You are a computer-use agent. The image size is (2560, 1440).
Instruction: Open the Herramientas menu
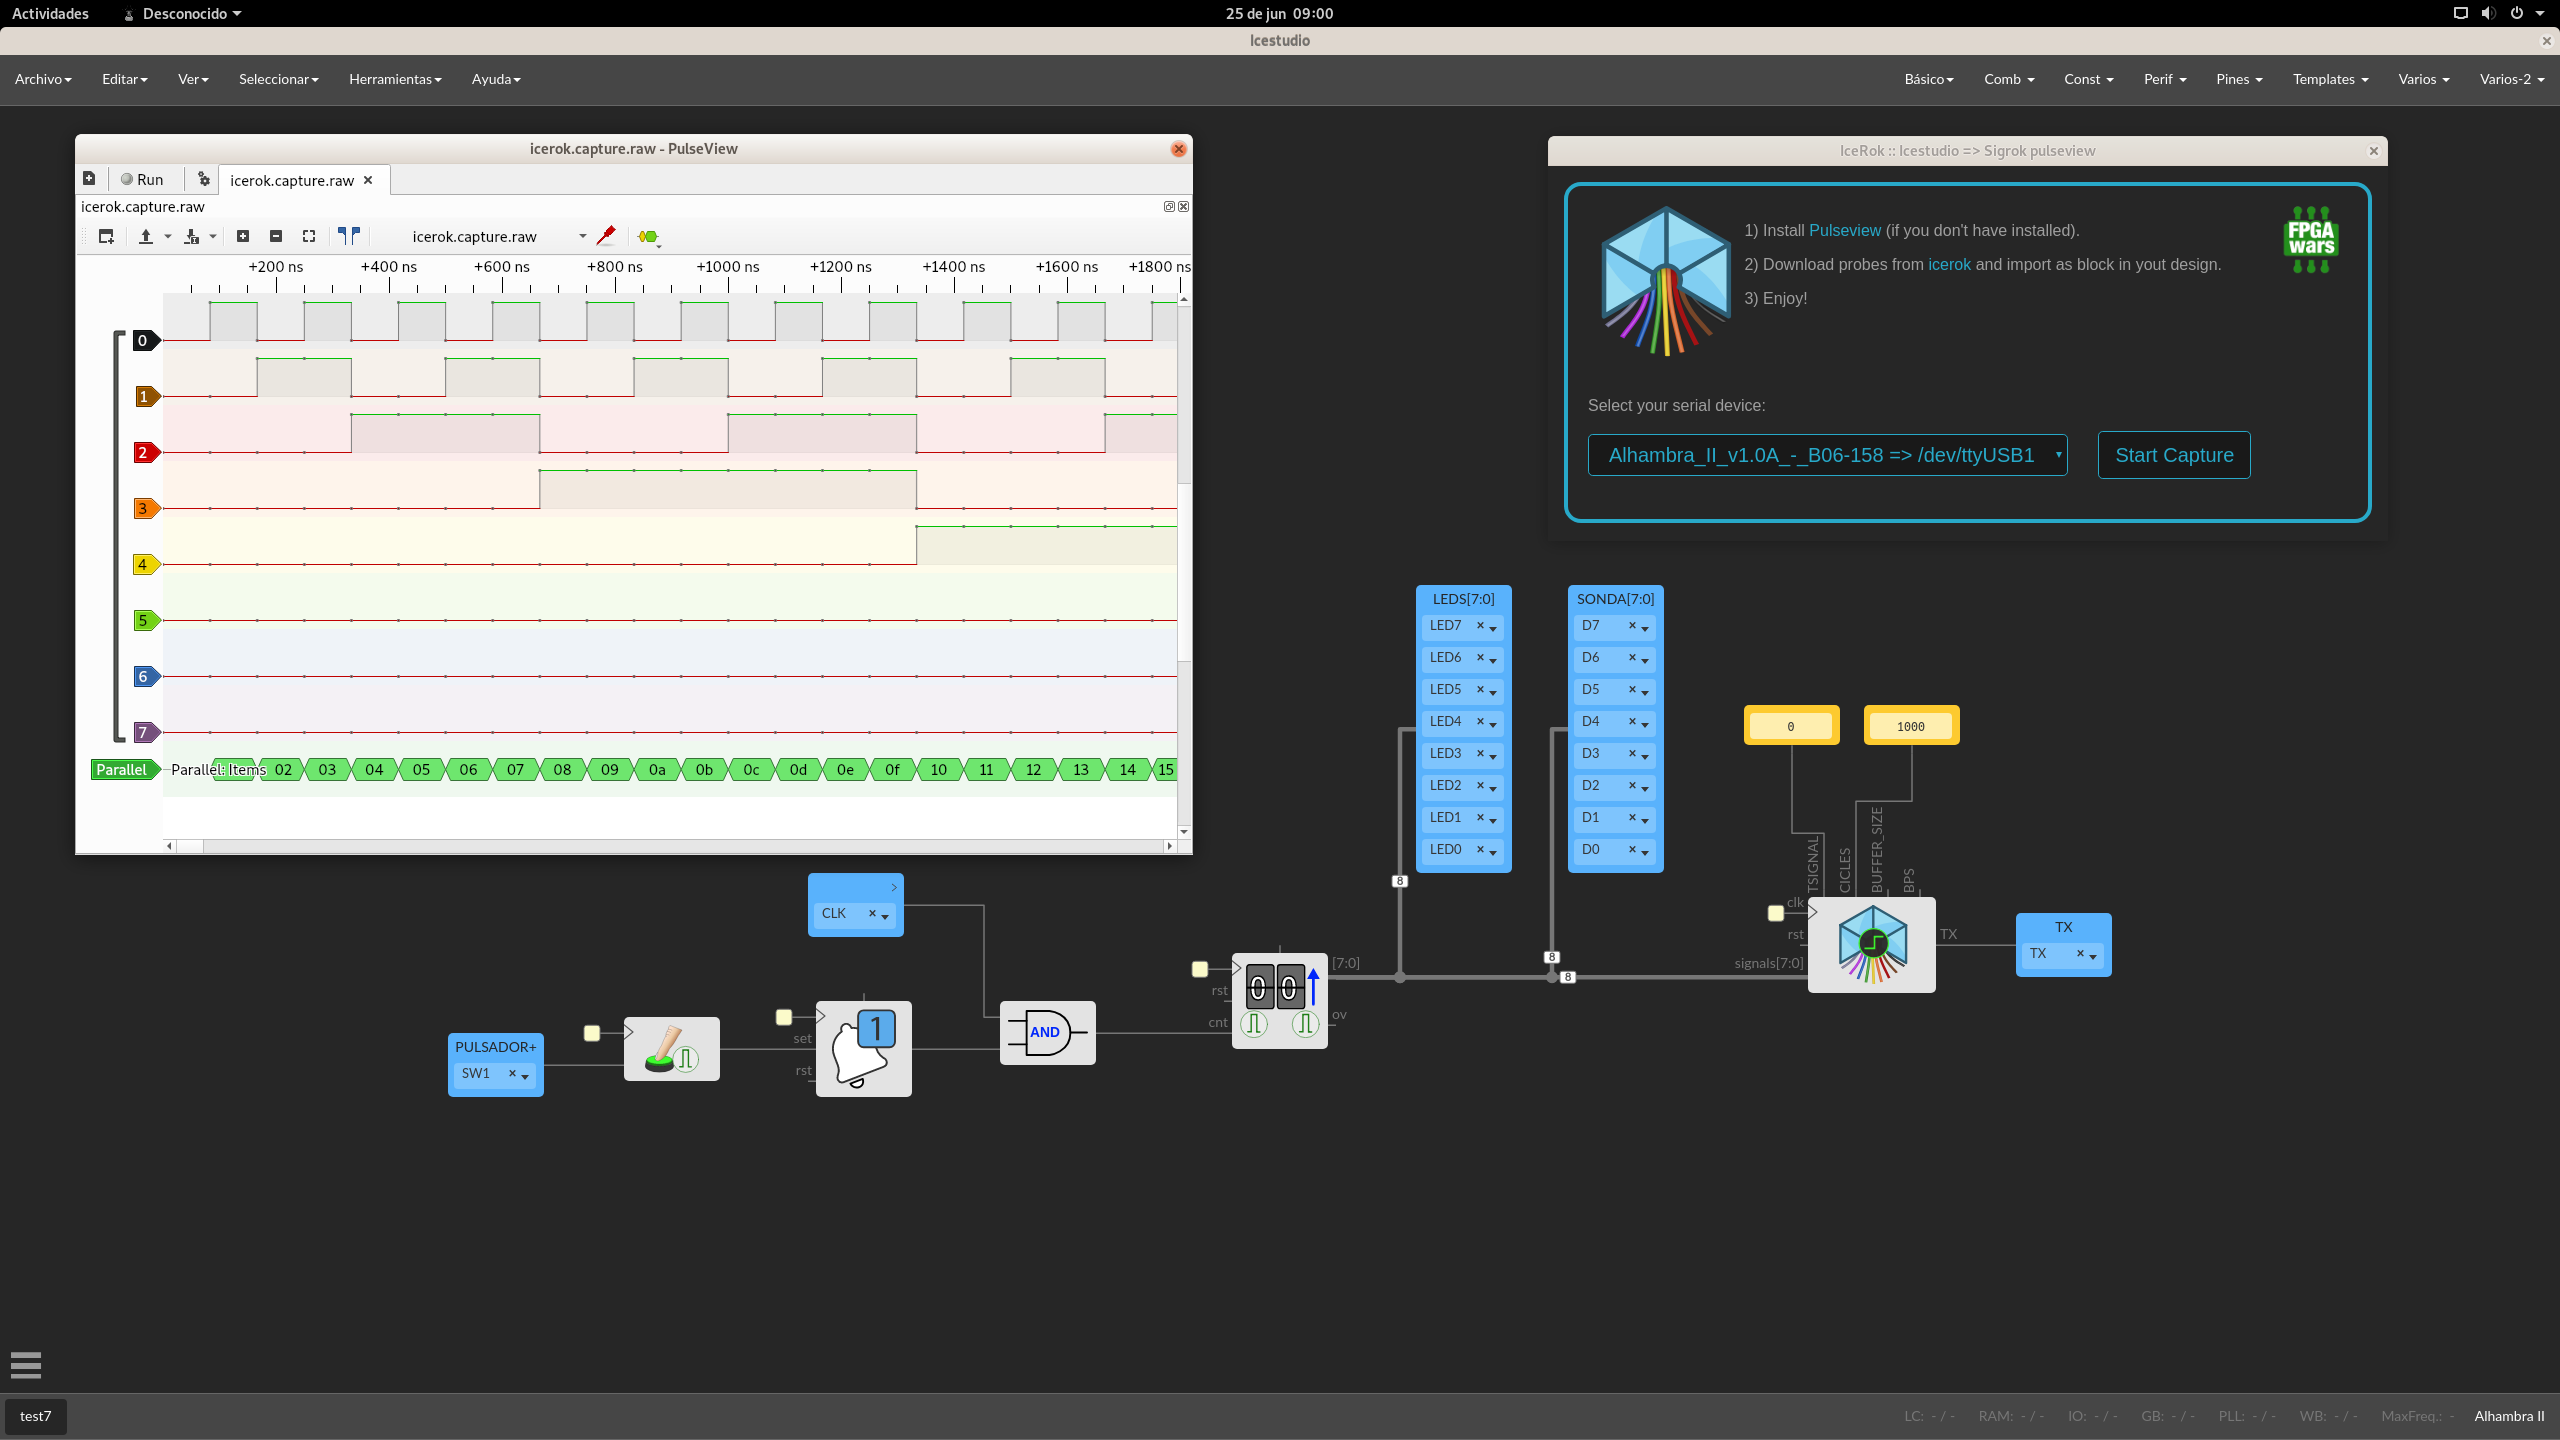pyautogui.click(x=395, y=79)
